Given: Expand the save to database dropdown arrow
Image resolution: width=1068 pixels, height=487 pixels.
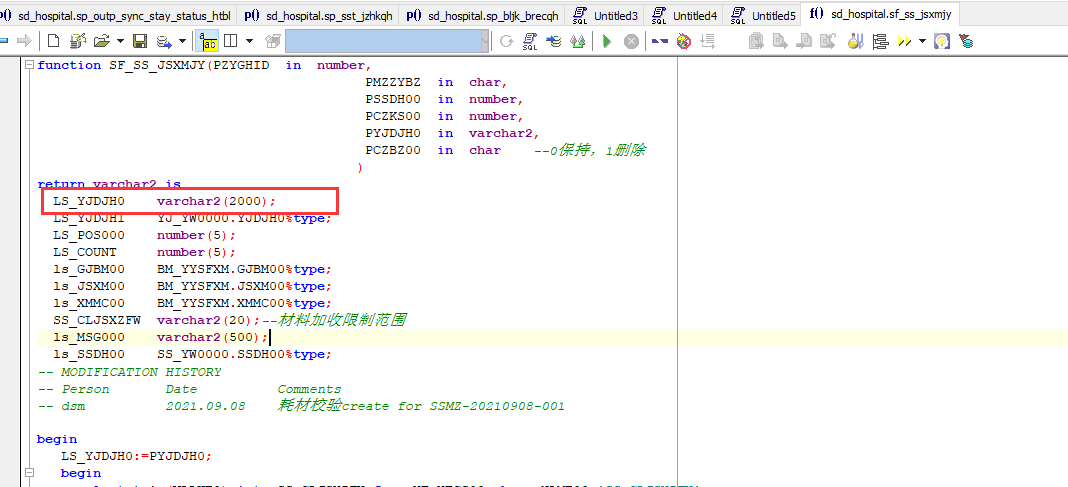Looking at the screenshot, I should pyautogui.click(x=182, y=42).
